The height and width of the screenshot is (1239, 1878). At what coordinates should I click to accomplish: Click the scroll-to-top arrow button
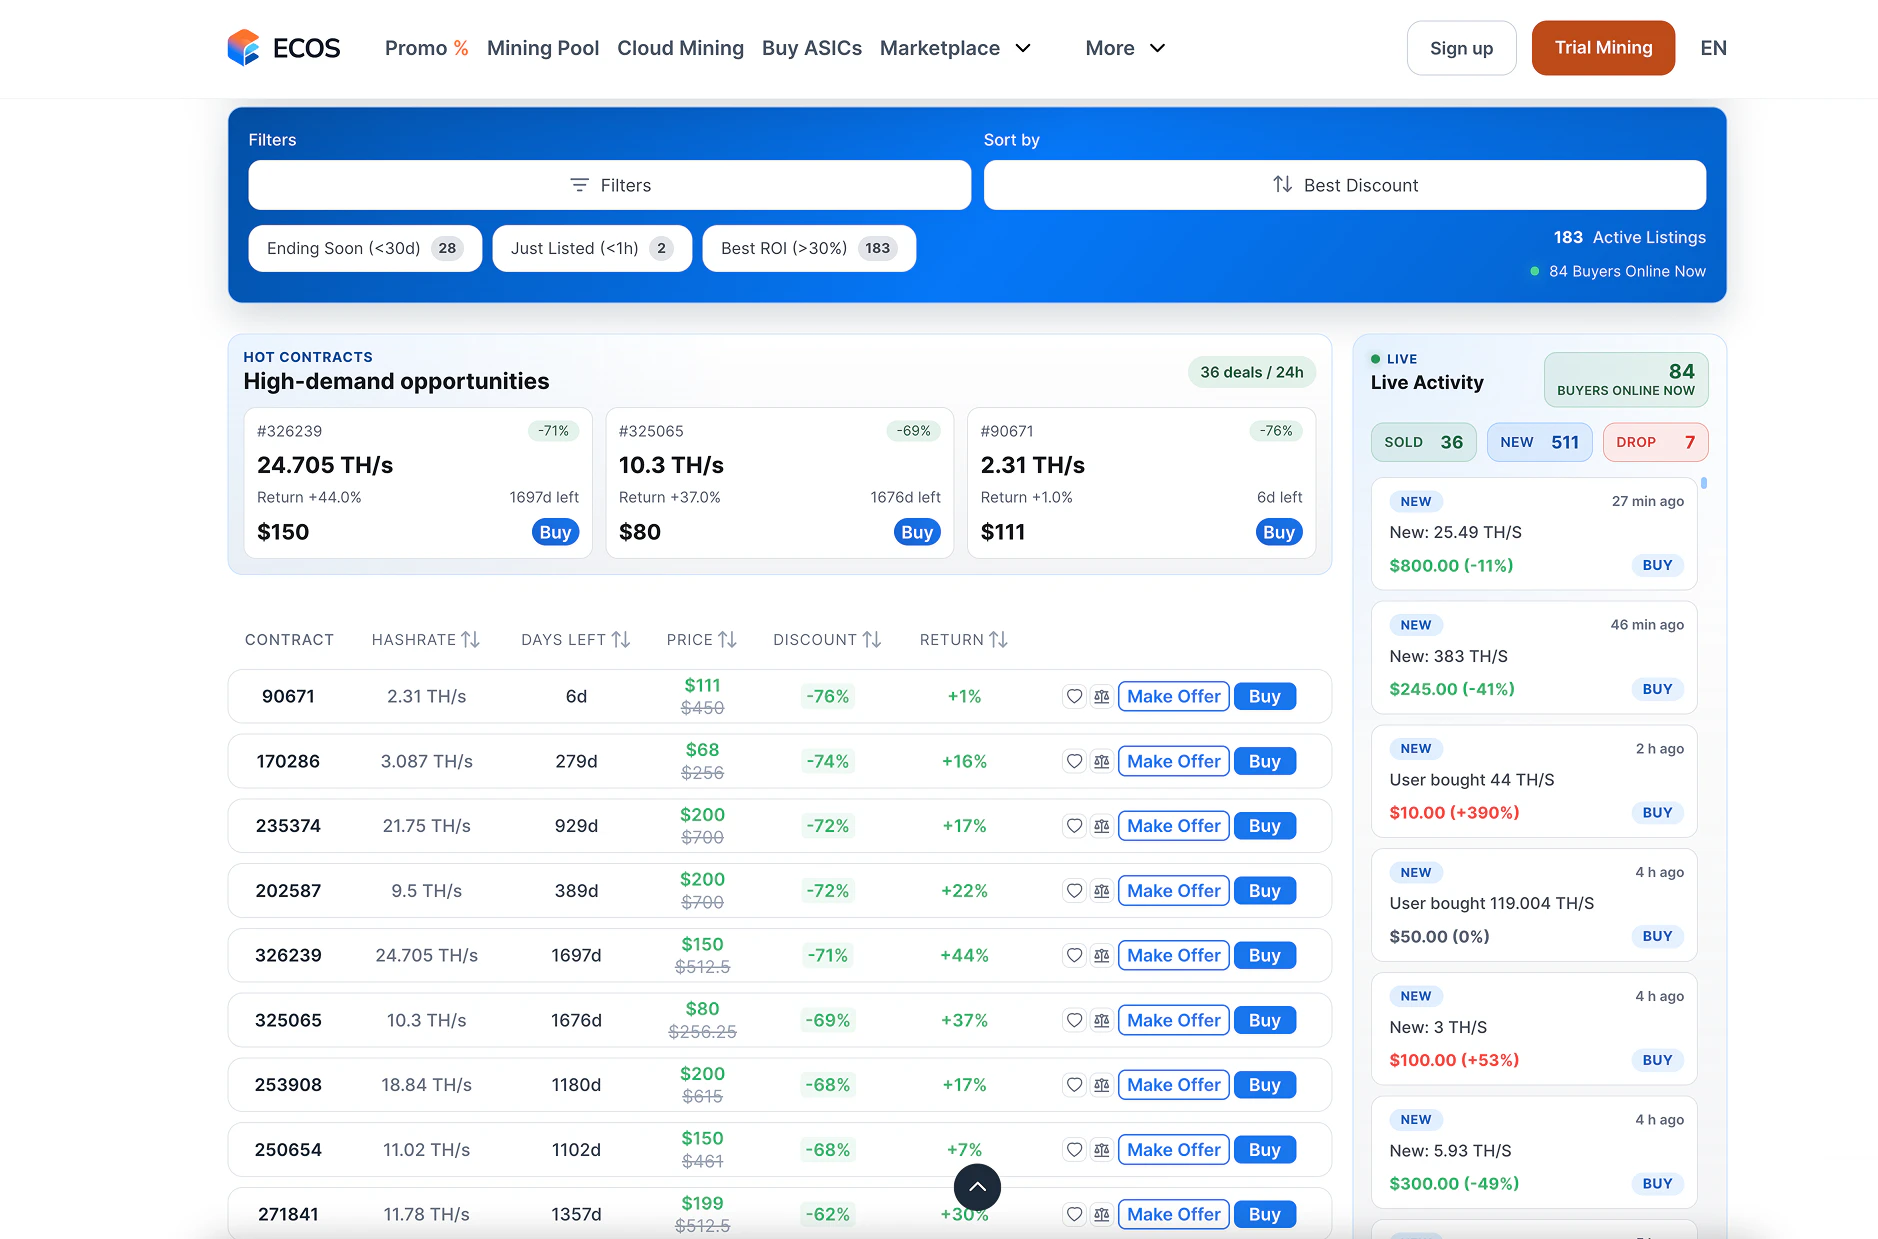pyautogui.click(x=977, y=1188)
